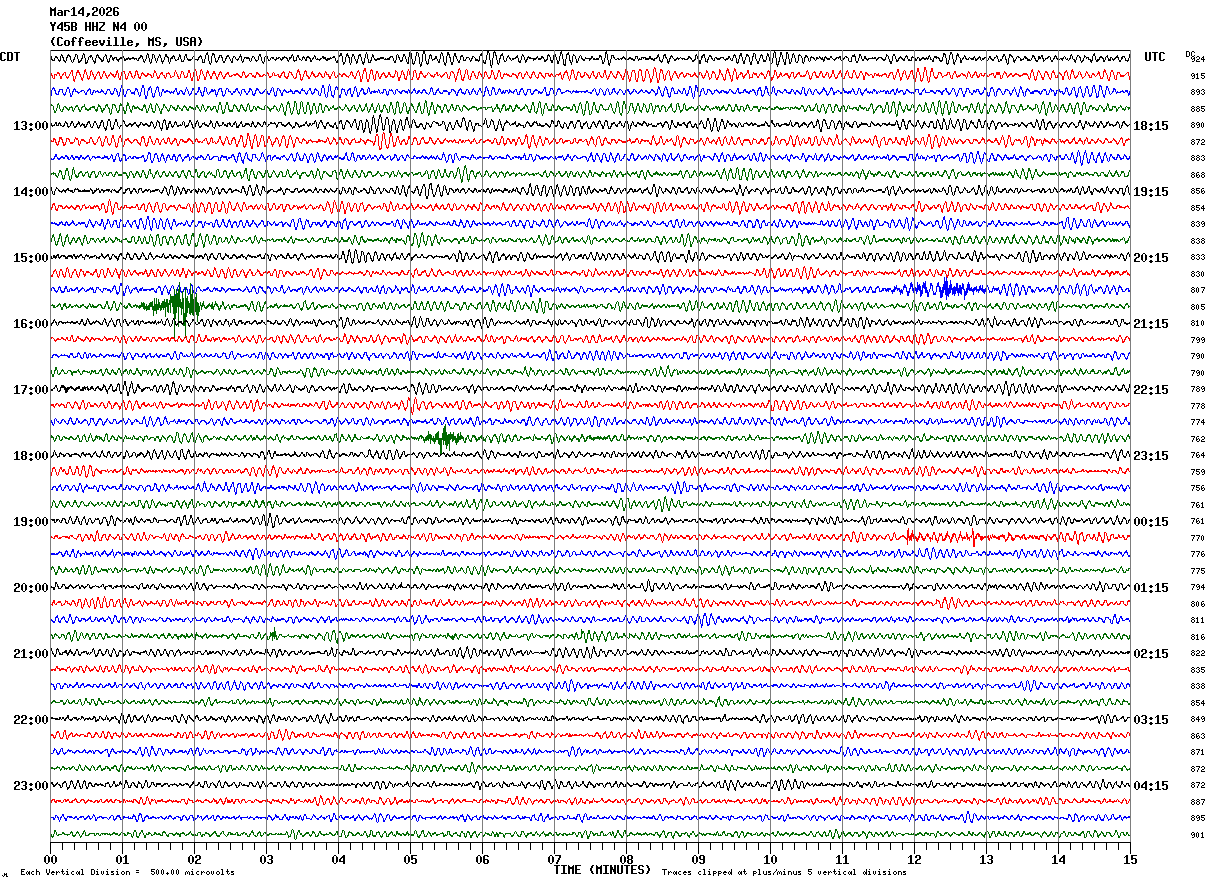Viewport: 1210px width, 886px height.
Task: Click the TIME (MINUTES) axis title
Action: point(602,870)
